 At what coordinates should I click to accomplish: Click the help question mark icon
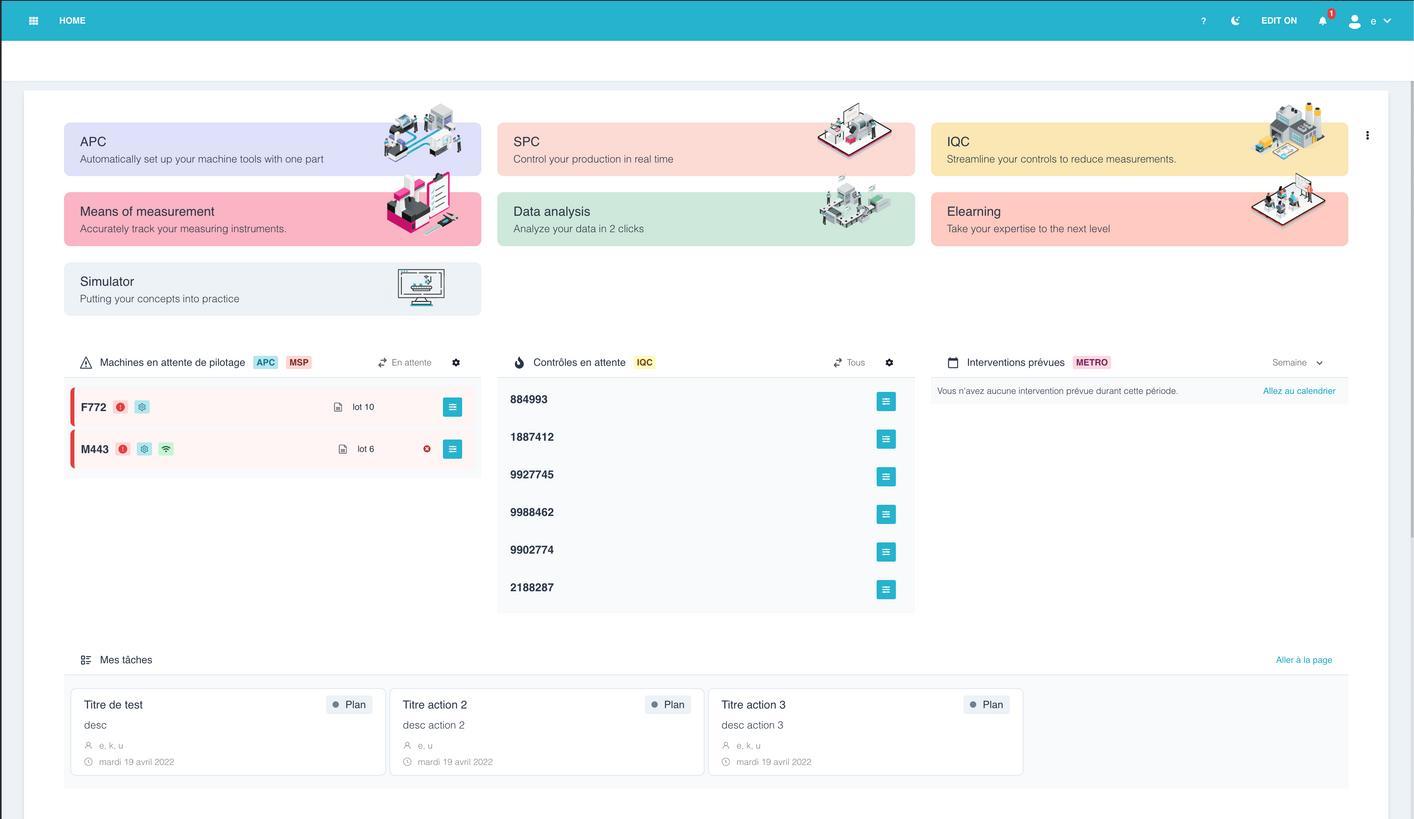[1203, 20]
